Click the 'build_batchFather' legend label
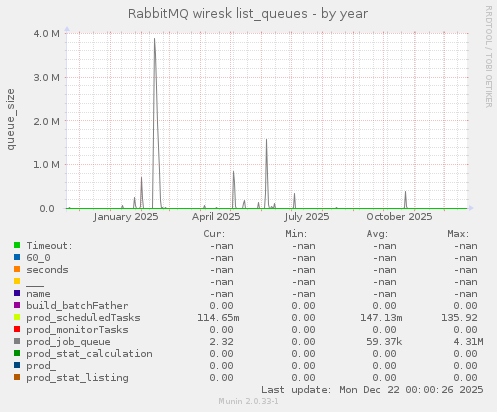Viewport: 497px width, 412px height. click(77, 306)
